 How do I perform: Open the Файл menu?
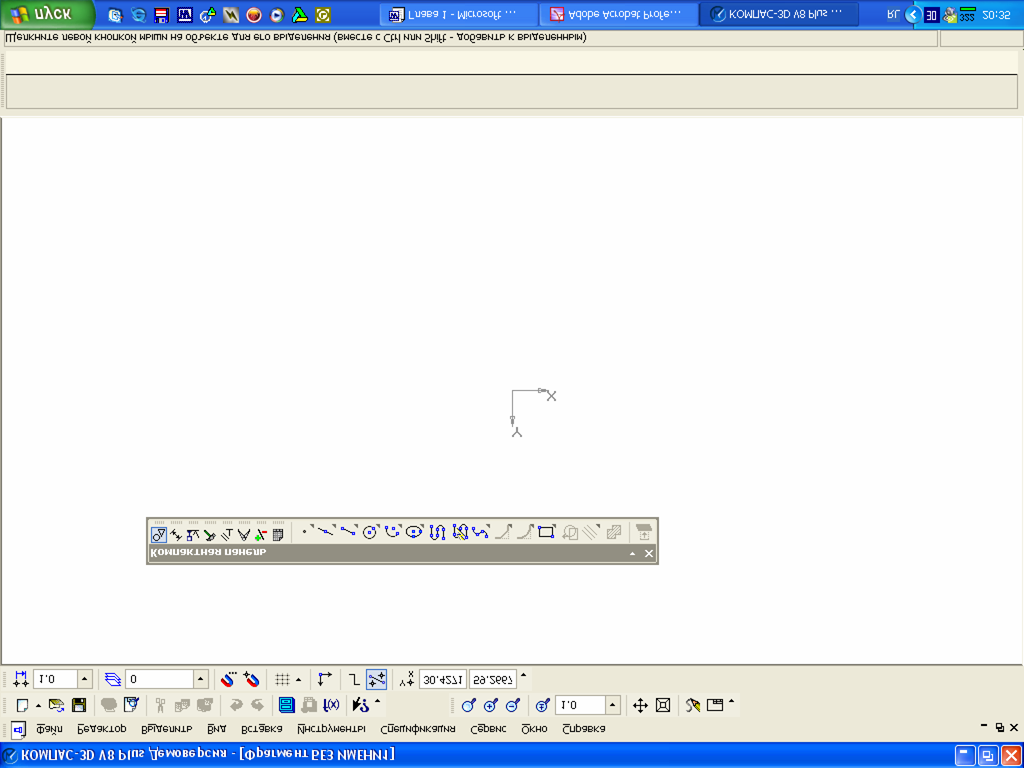(x=50, y=728)
